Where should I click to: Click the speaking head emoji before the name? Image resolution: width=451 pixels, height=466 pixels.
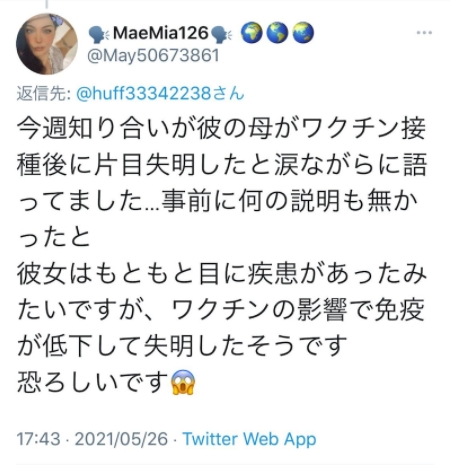point(99,34)
